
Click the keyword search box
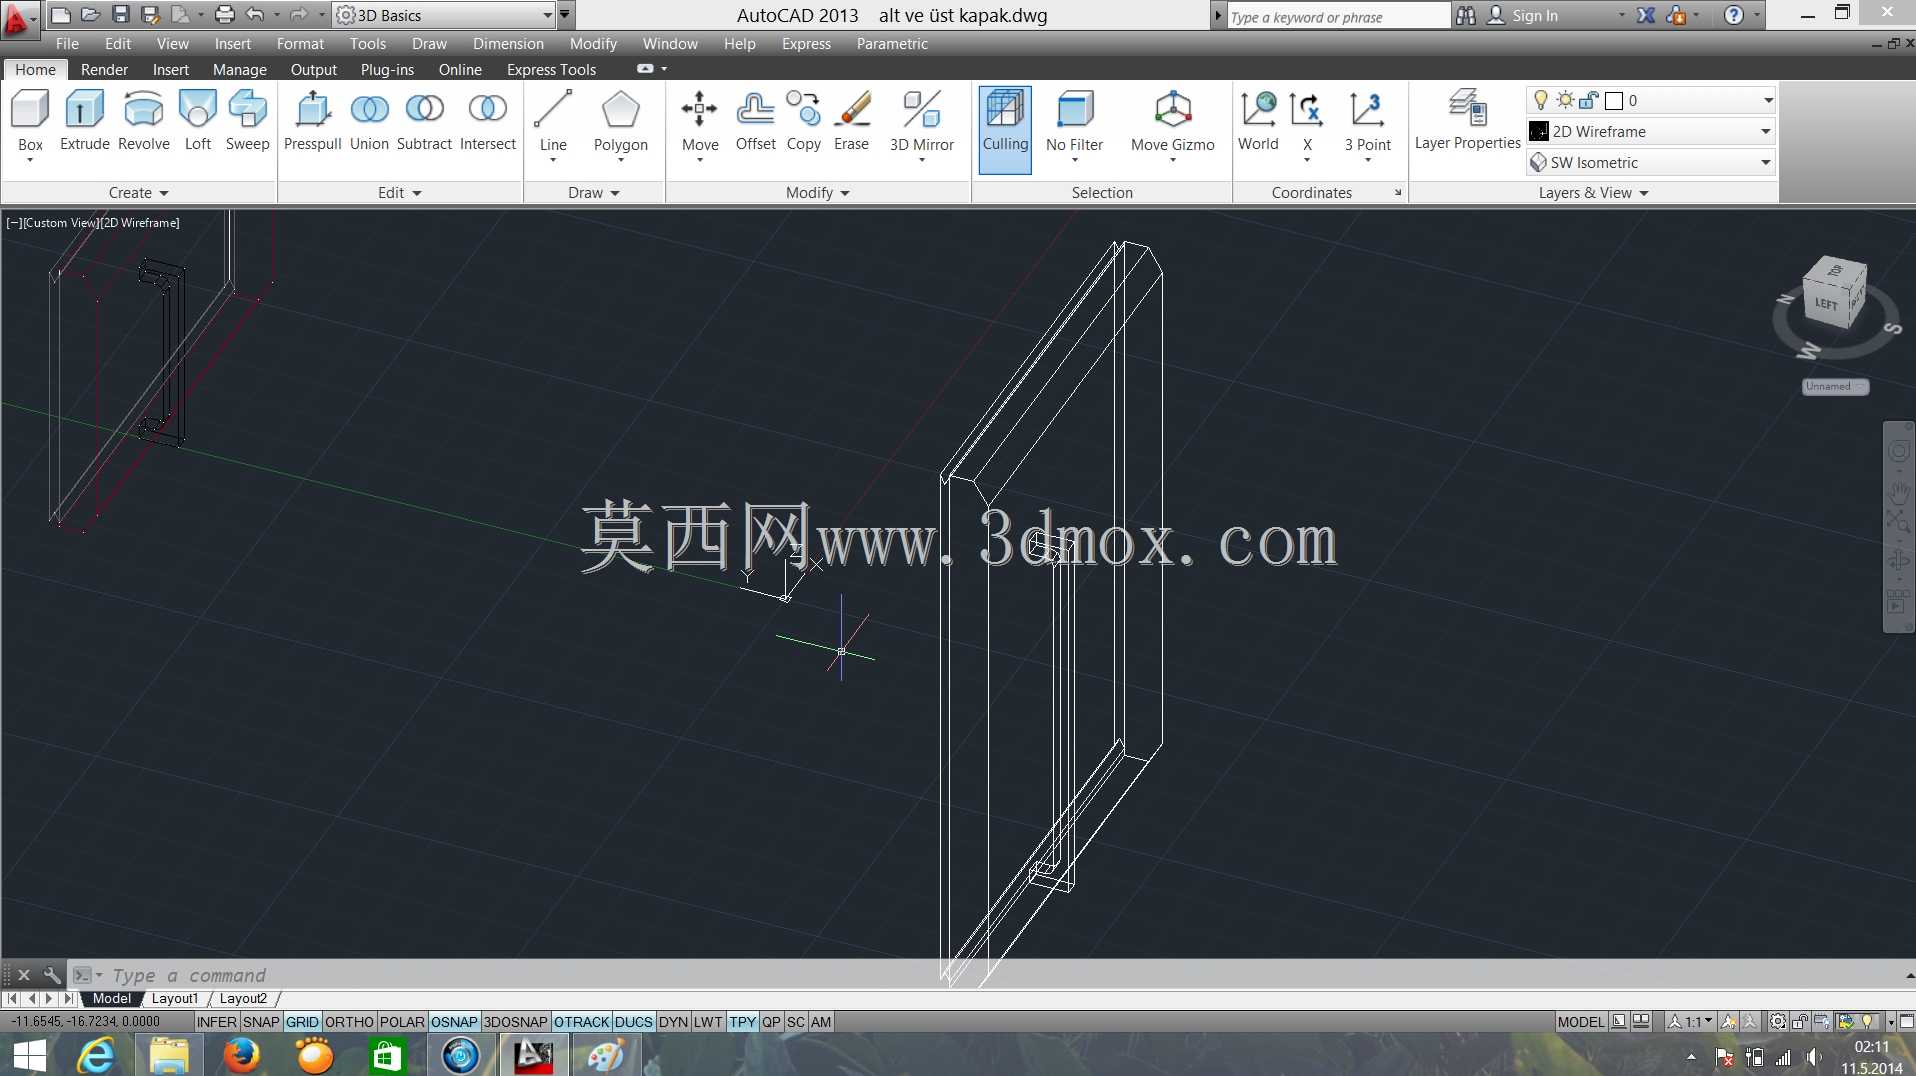[x=1337, y=16]
